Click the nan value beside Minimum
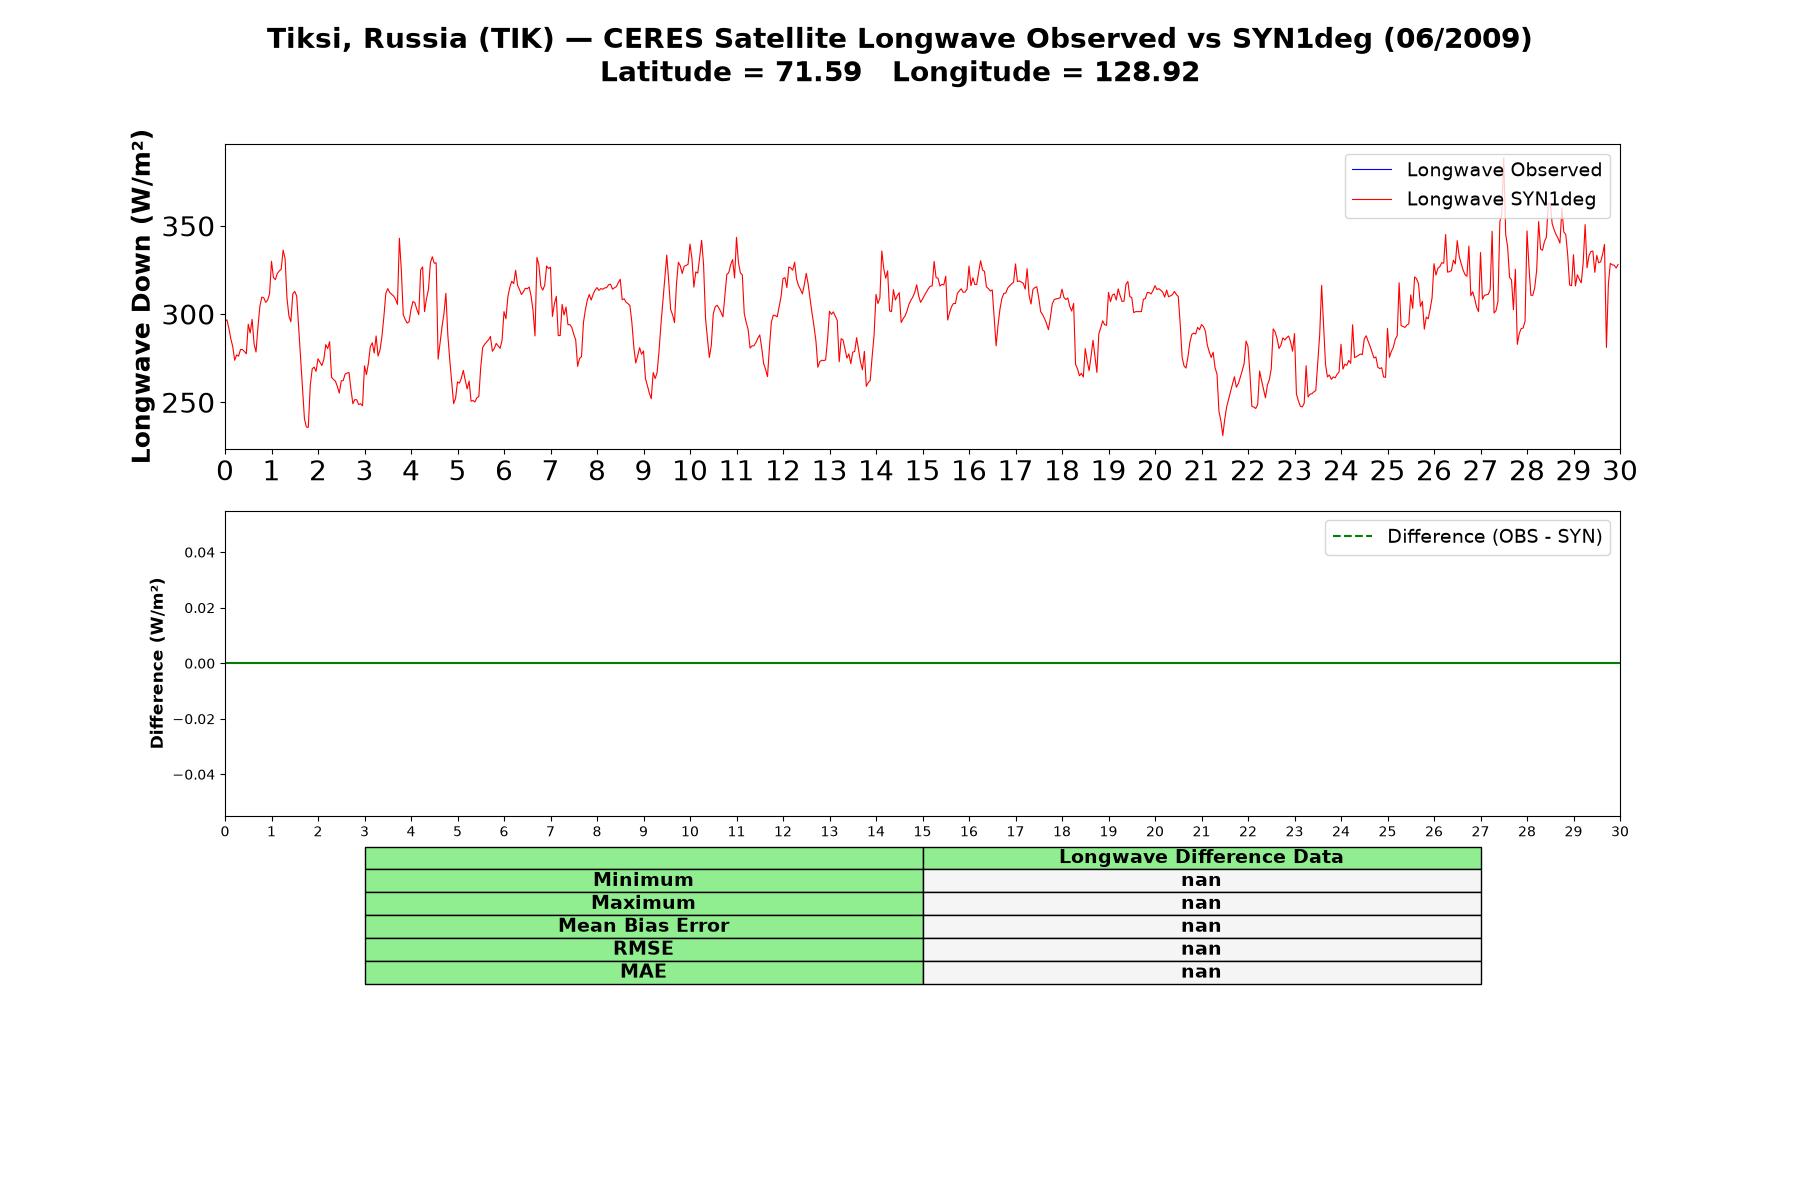Viewport: 1800px width, 1200px height. click(1201, 880)
